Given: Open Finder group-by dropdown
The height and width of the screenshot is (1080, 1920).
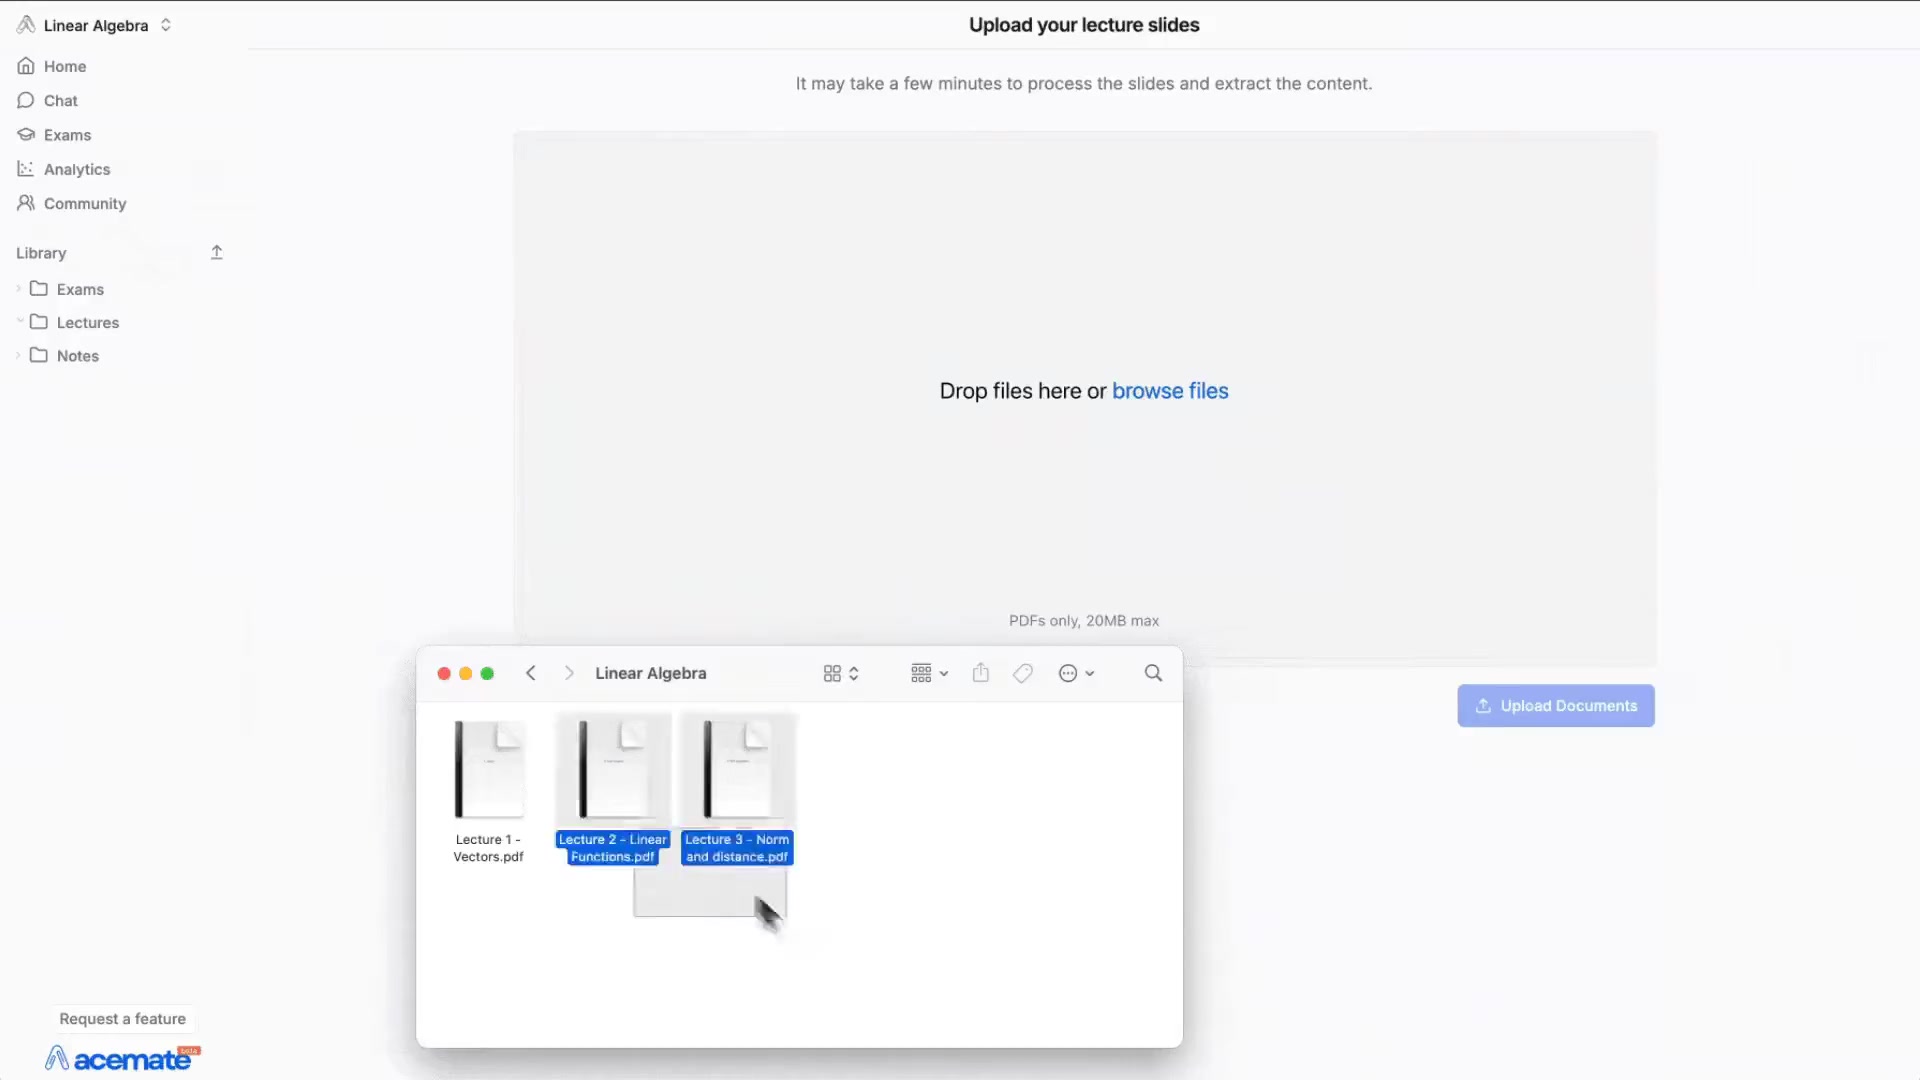Looking at the screenshot, I should coord(928,673).
